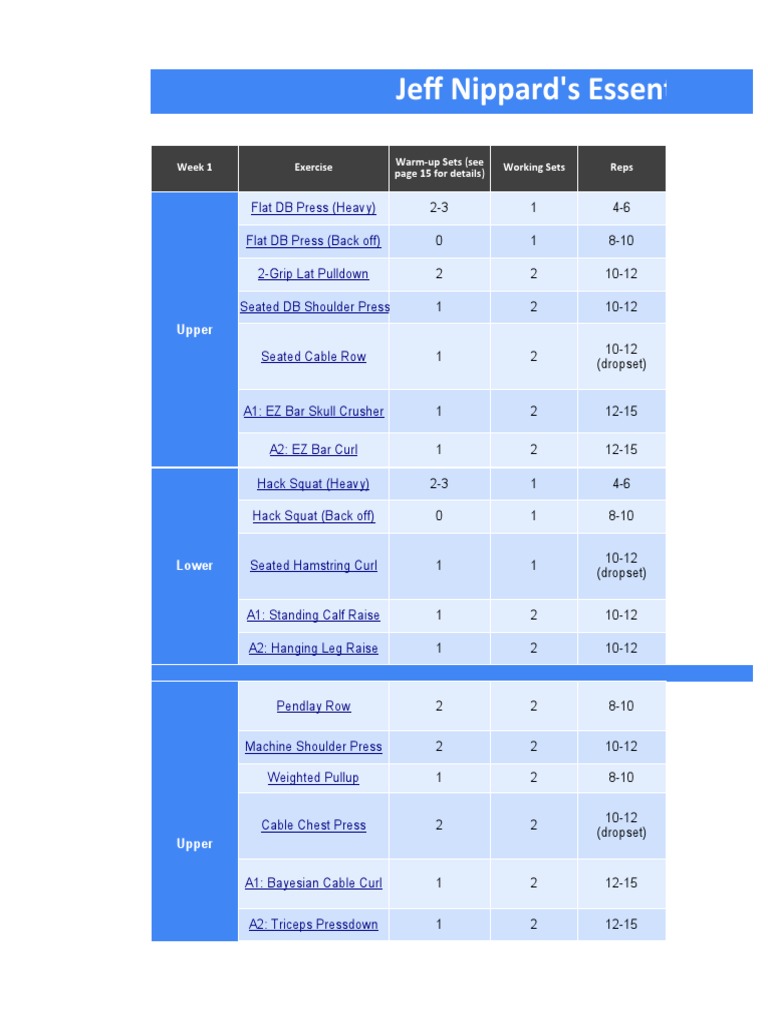Select the Week 1 header cell

tap(194, 168)
